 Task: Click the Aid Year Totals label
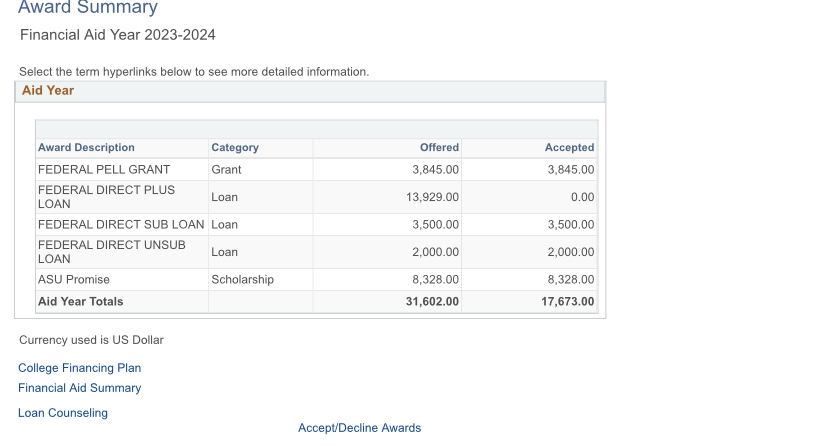pyautogui.click(x=80, y=301)
